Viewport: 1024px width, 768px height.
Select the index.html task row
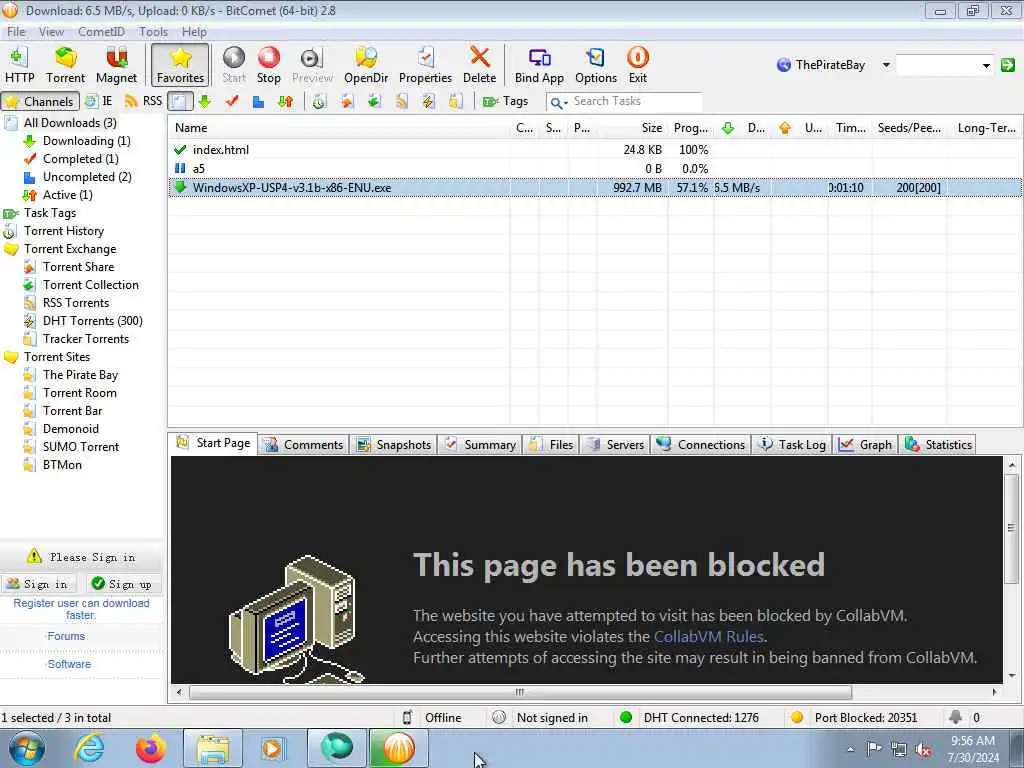tap(594, 150)
